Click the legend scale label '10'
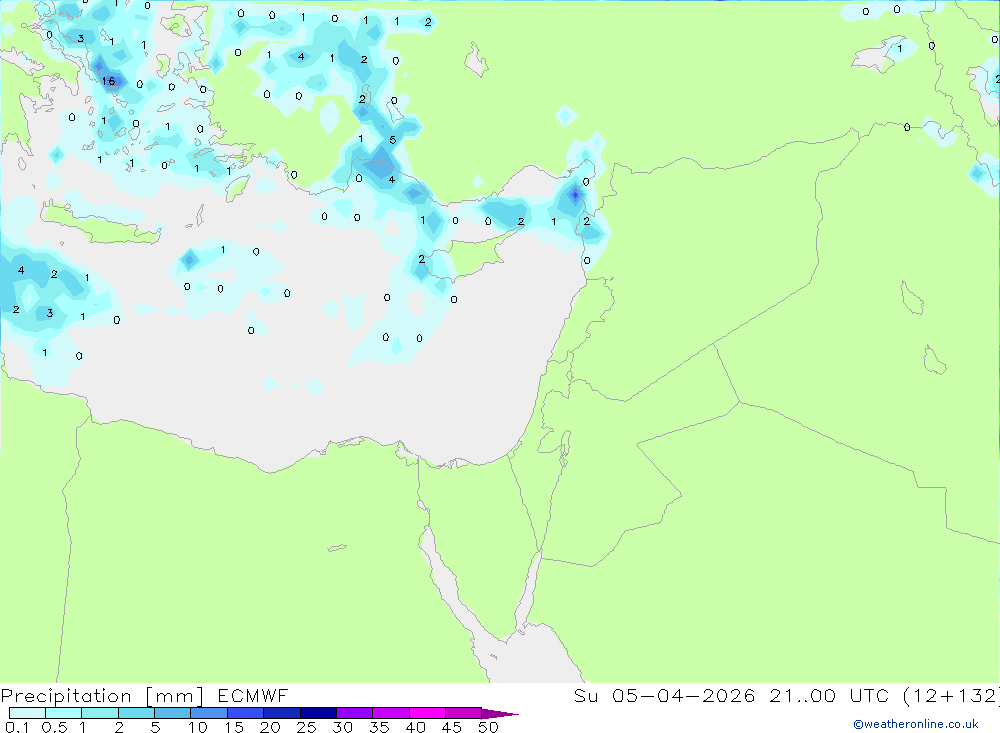Image resolution: width=1000 pixels, height=733 pixels. pyautogui.click(x=197, y=727)
